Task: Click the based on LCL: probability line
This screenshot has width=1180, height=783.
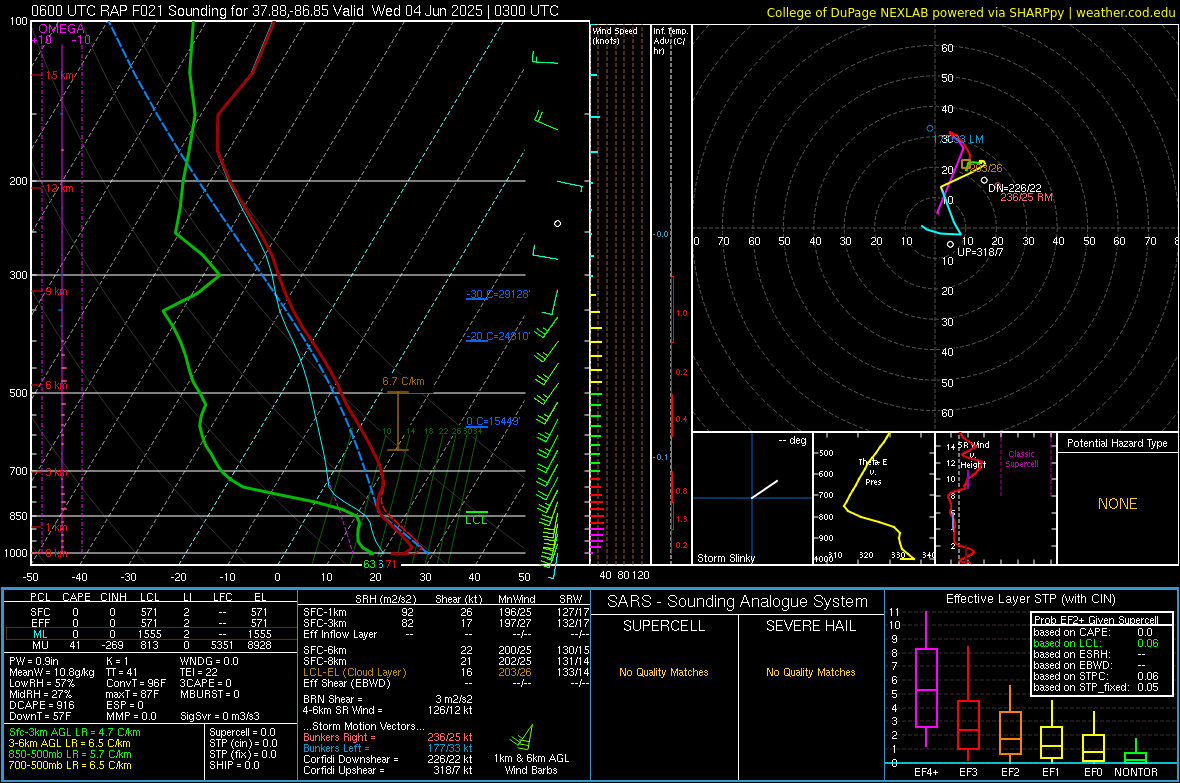Action: [1096, 643]
